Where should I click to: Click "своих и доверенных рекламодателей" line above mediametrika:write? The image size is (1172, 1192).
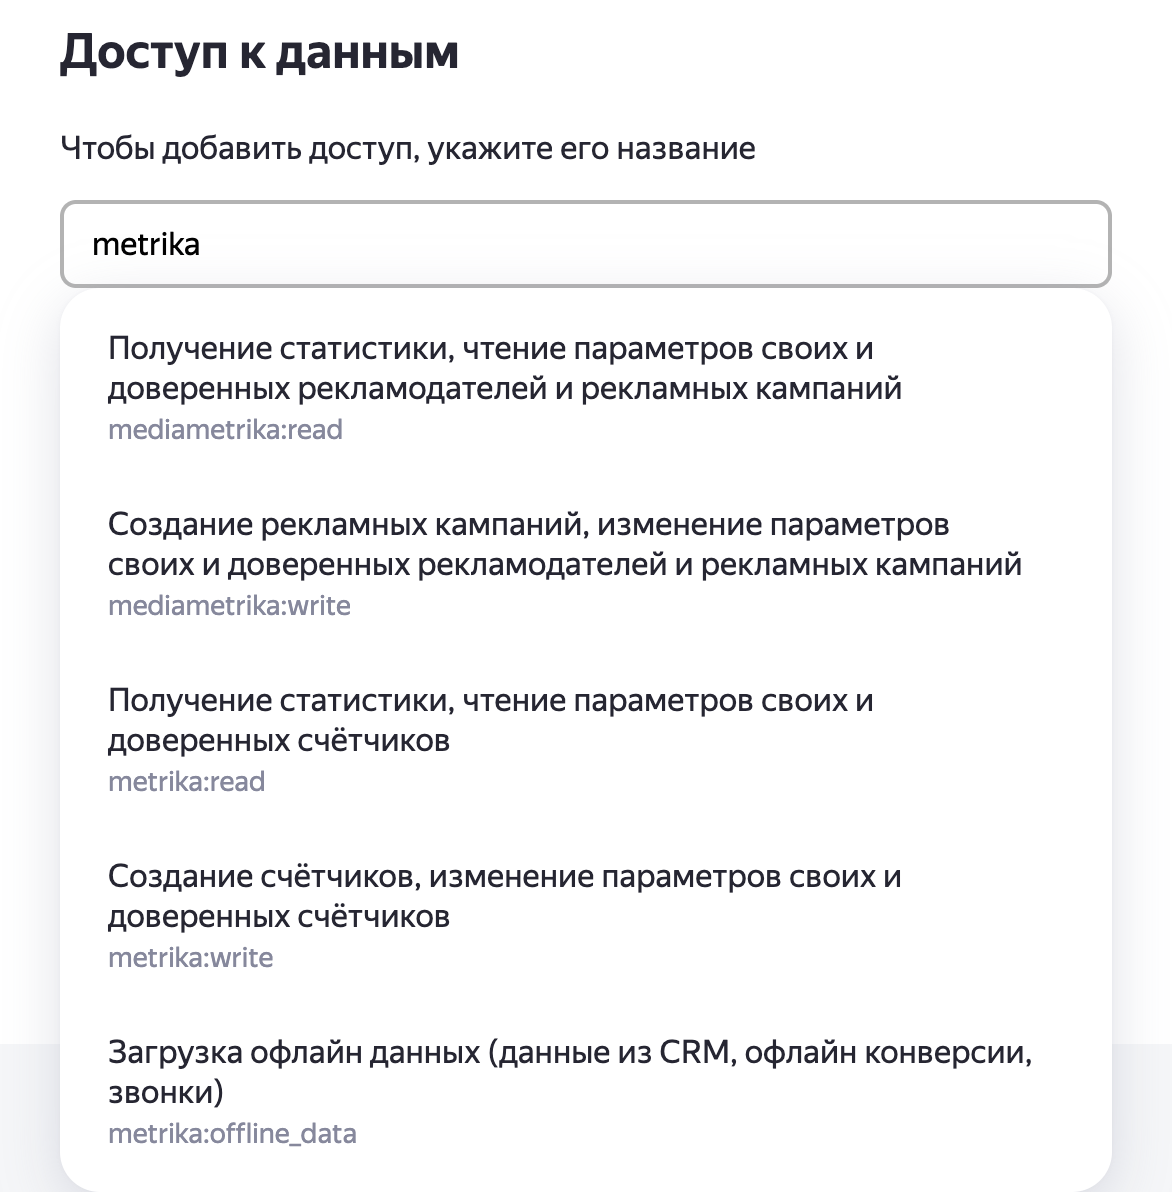click(x=564, y=565)
